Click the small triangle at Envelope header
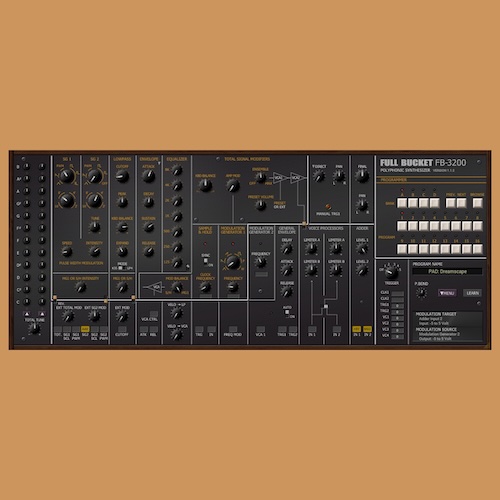The width and height of the screenshot is (500, 500). 159,163
